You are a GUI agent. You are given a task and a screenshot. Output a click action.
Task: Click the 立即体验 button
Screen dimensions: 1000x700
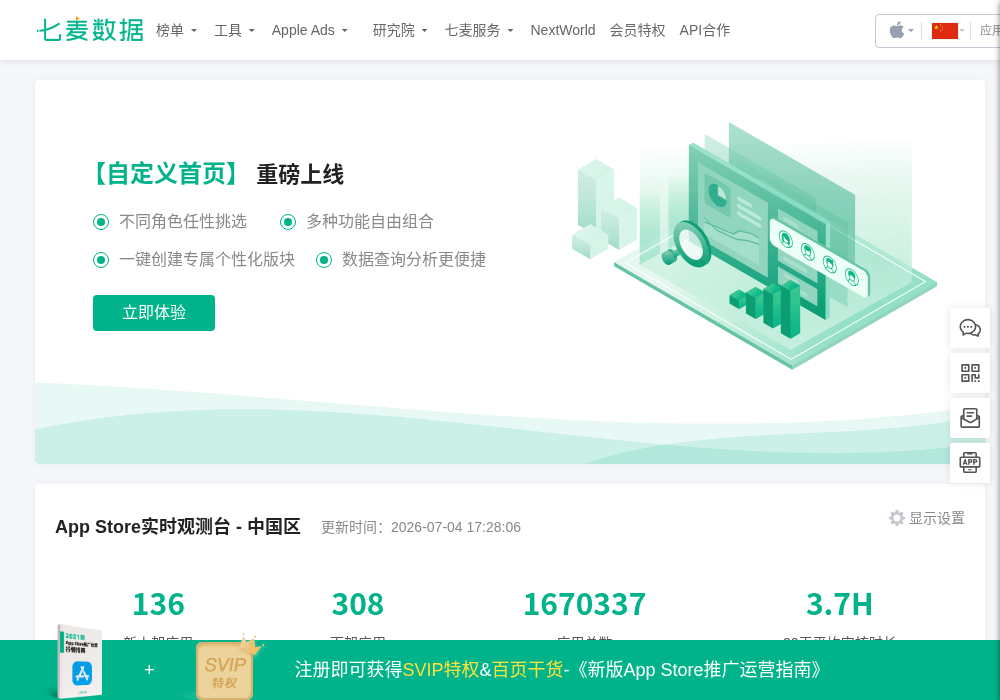(x=154, y=312)
